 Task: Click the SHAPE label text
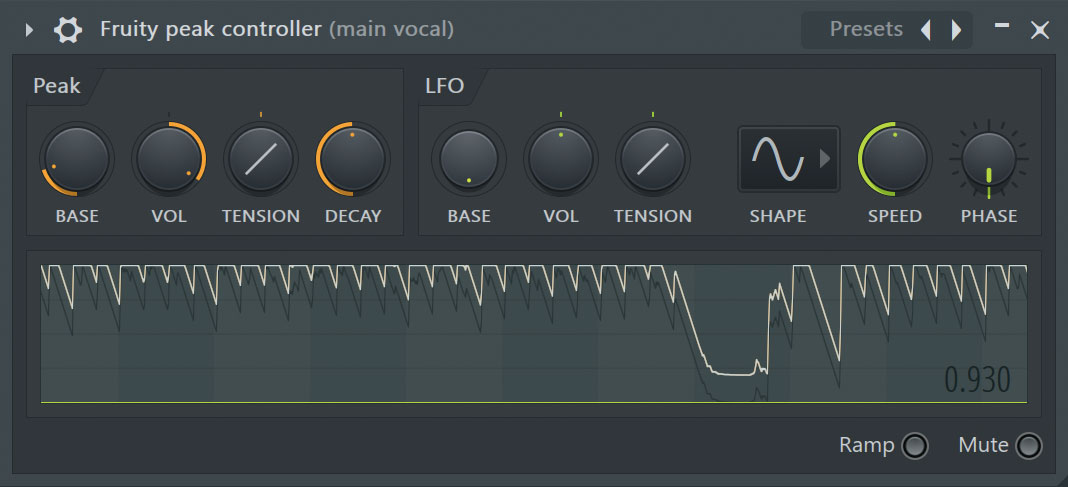pos(778,217)
